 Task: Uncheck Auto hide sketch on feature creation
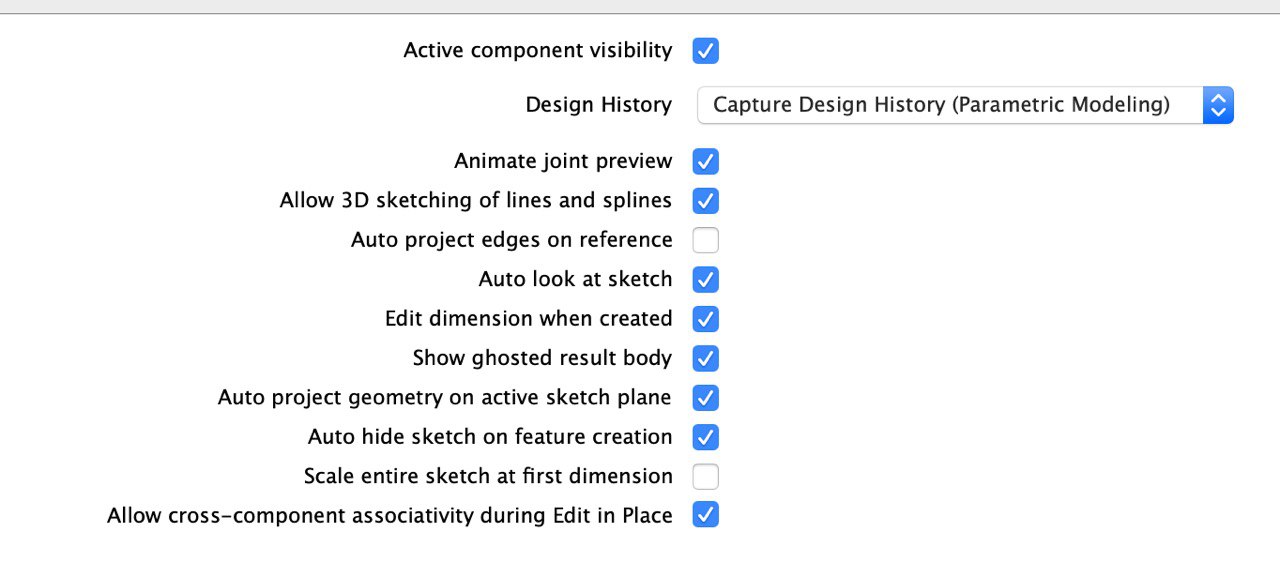coord(705,437)
